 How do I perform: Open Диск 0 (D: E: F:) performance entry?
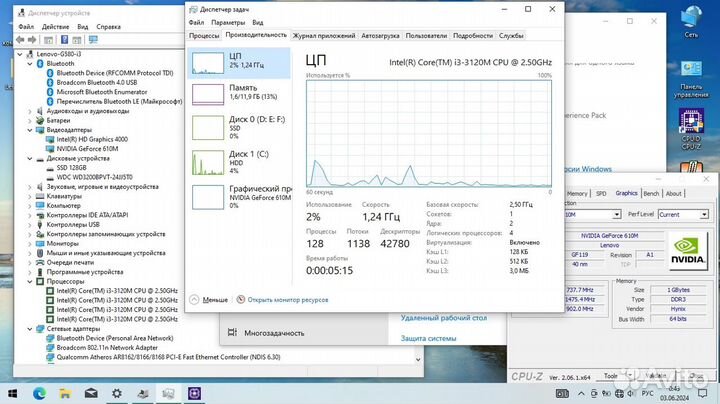239,127
